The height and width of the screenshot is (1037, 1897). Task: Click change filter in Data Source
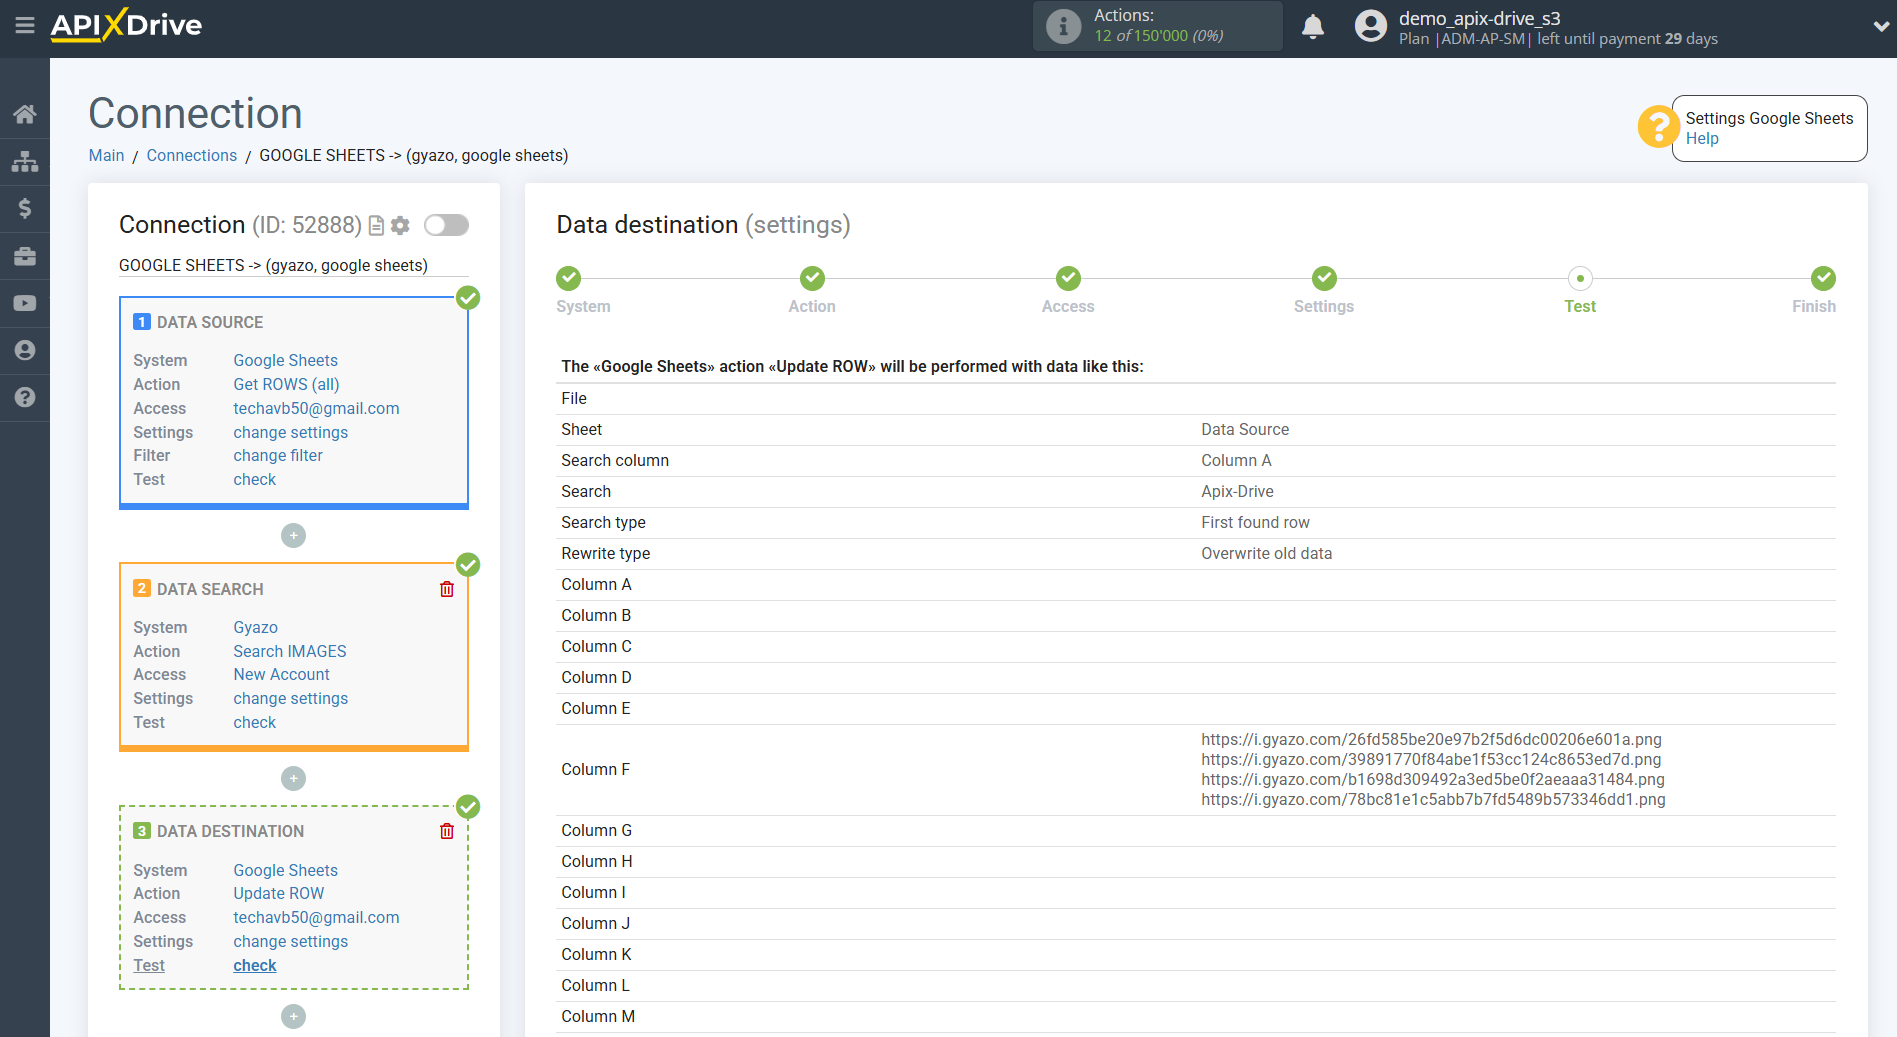[x=278, y=455]
